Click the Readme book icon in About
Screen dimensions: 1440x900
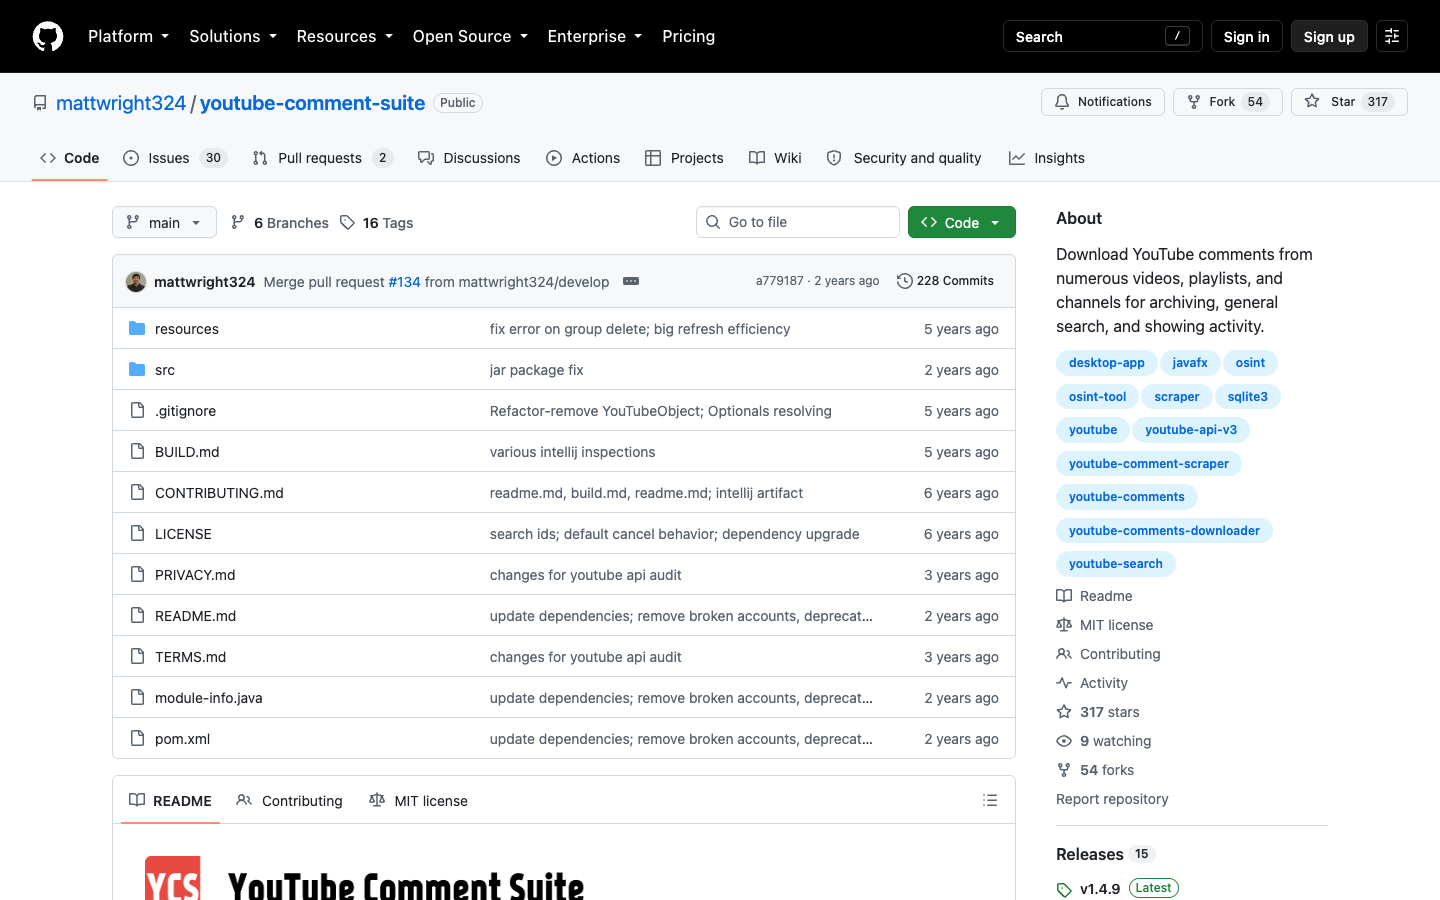[x=1064, y=596]
